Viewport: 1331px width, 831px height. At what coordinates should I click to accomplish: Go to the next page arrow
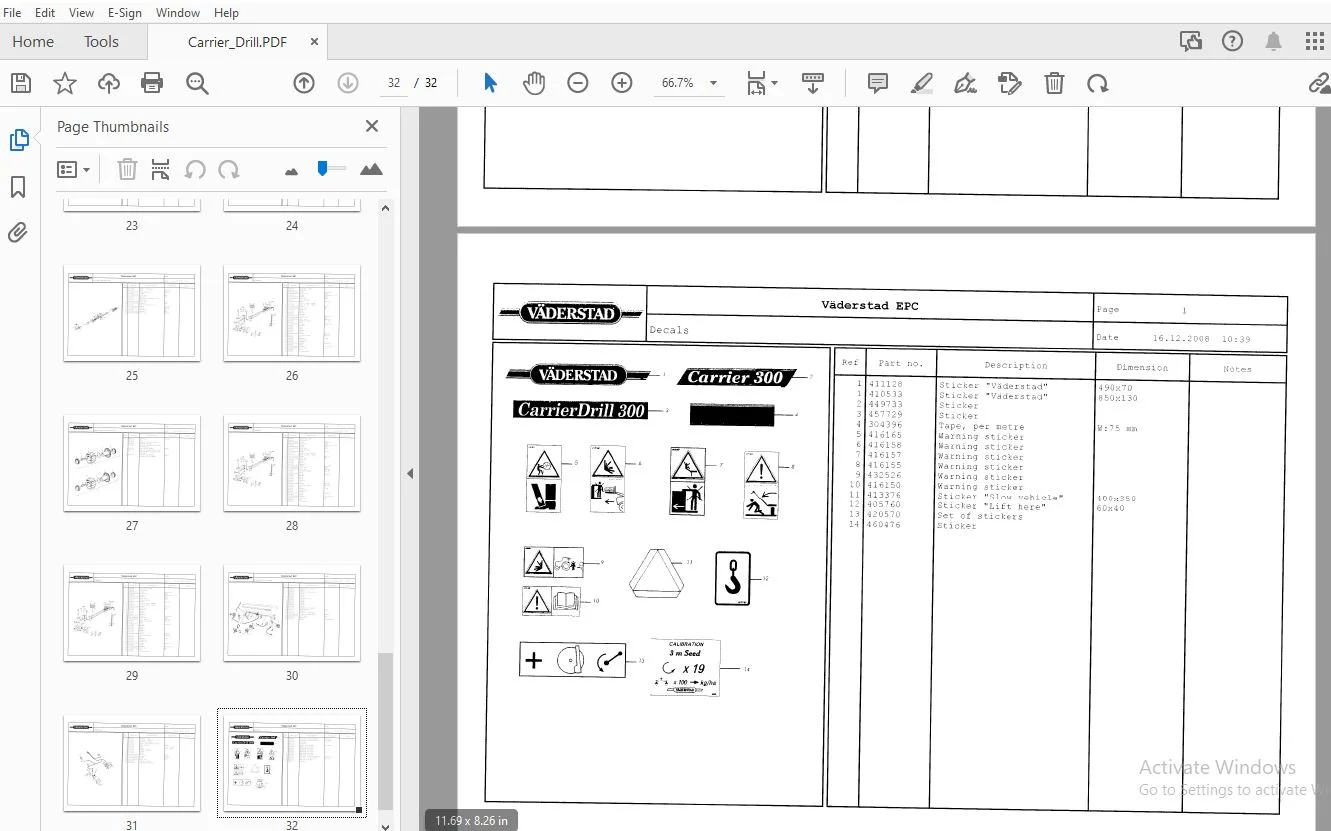coord(348,83)
